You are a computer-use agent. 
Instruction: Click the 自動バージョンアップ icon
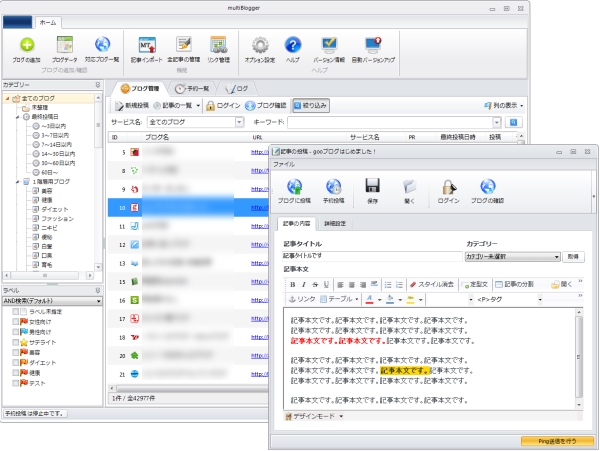coord(373,45)
